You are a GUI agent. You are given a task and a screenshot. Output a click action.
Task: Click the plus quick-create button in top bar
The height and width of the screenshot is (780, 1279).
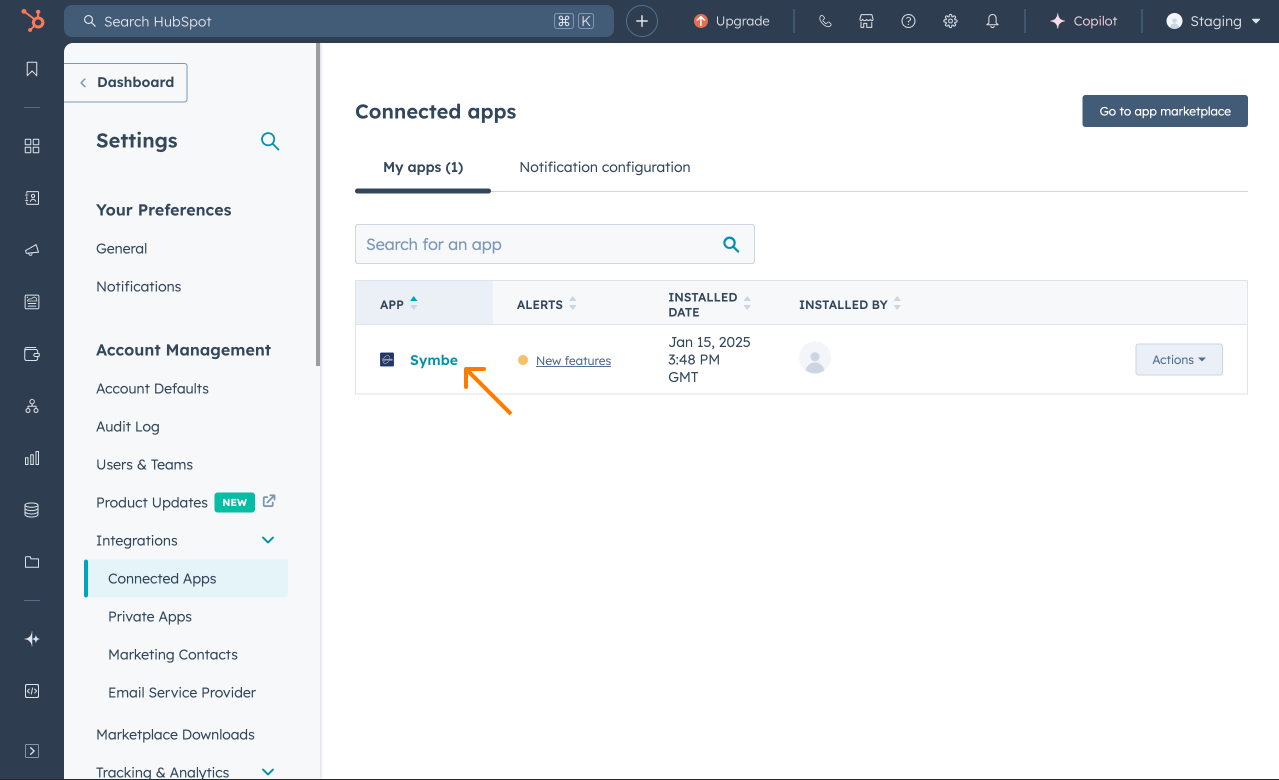(x=642, y=21)
